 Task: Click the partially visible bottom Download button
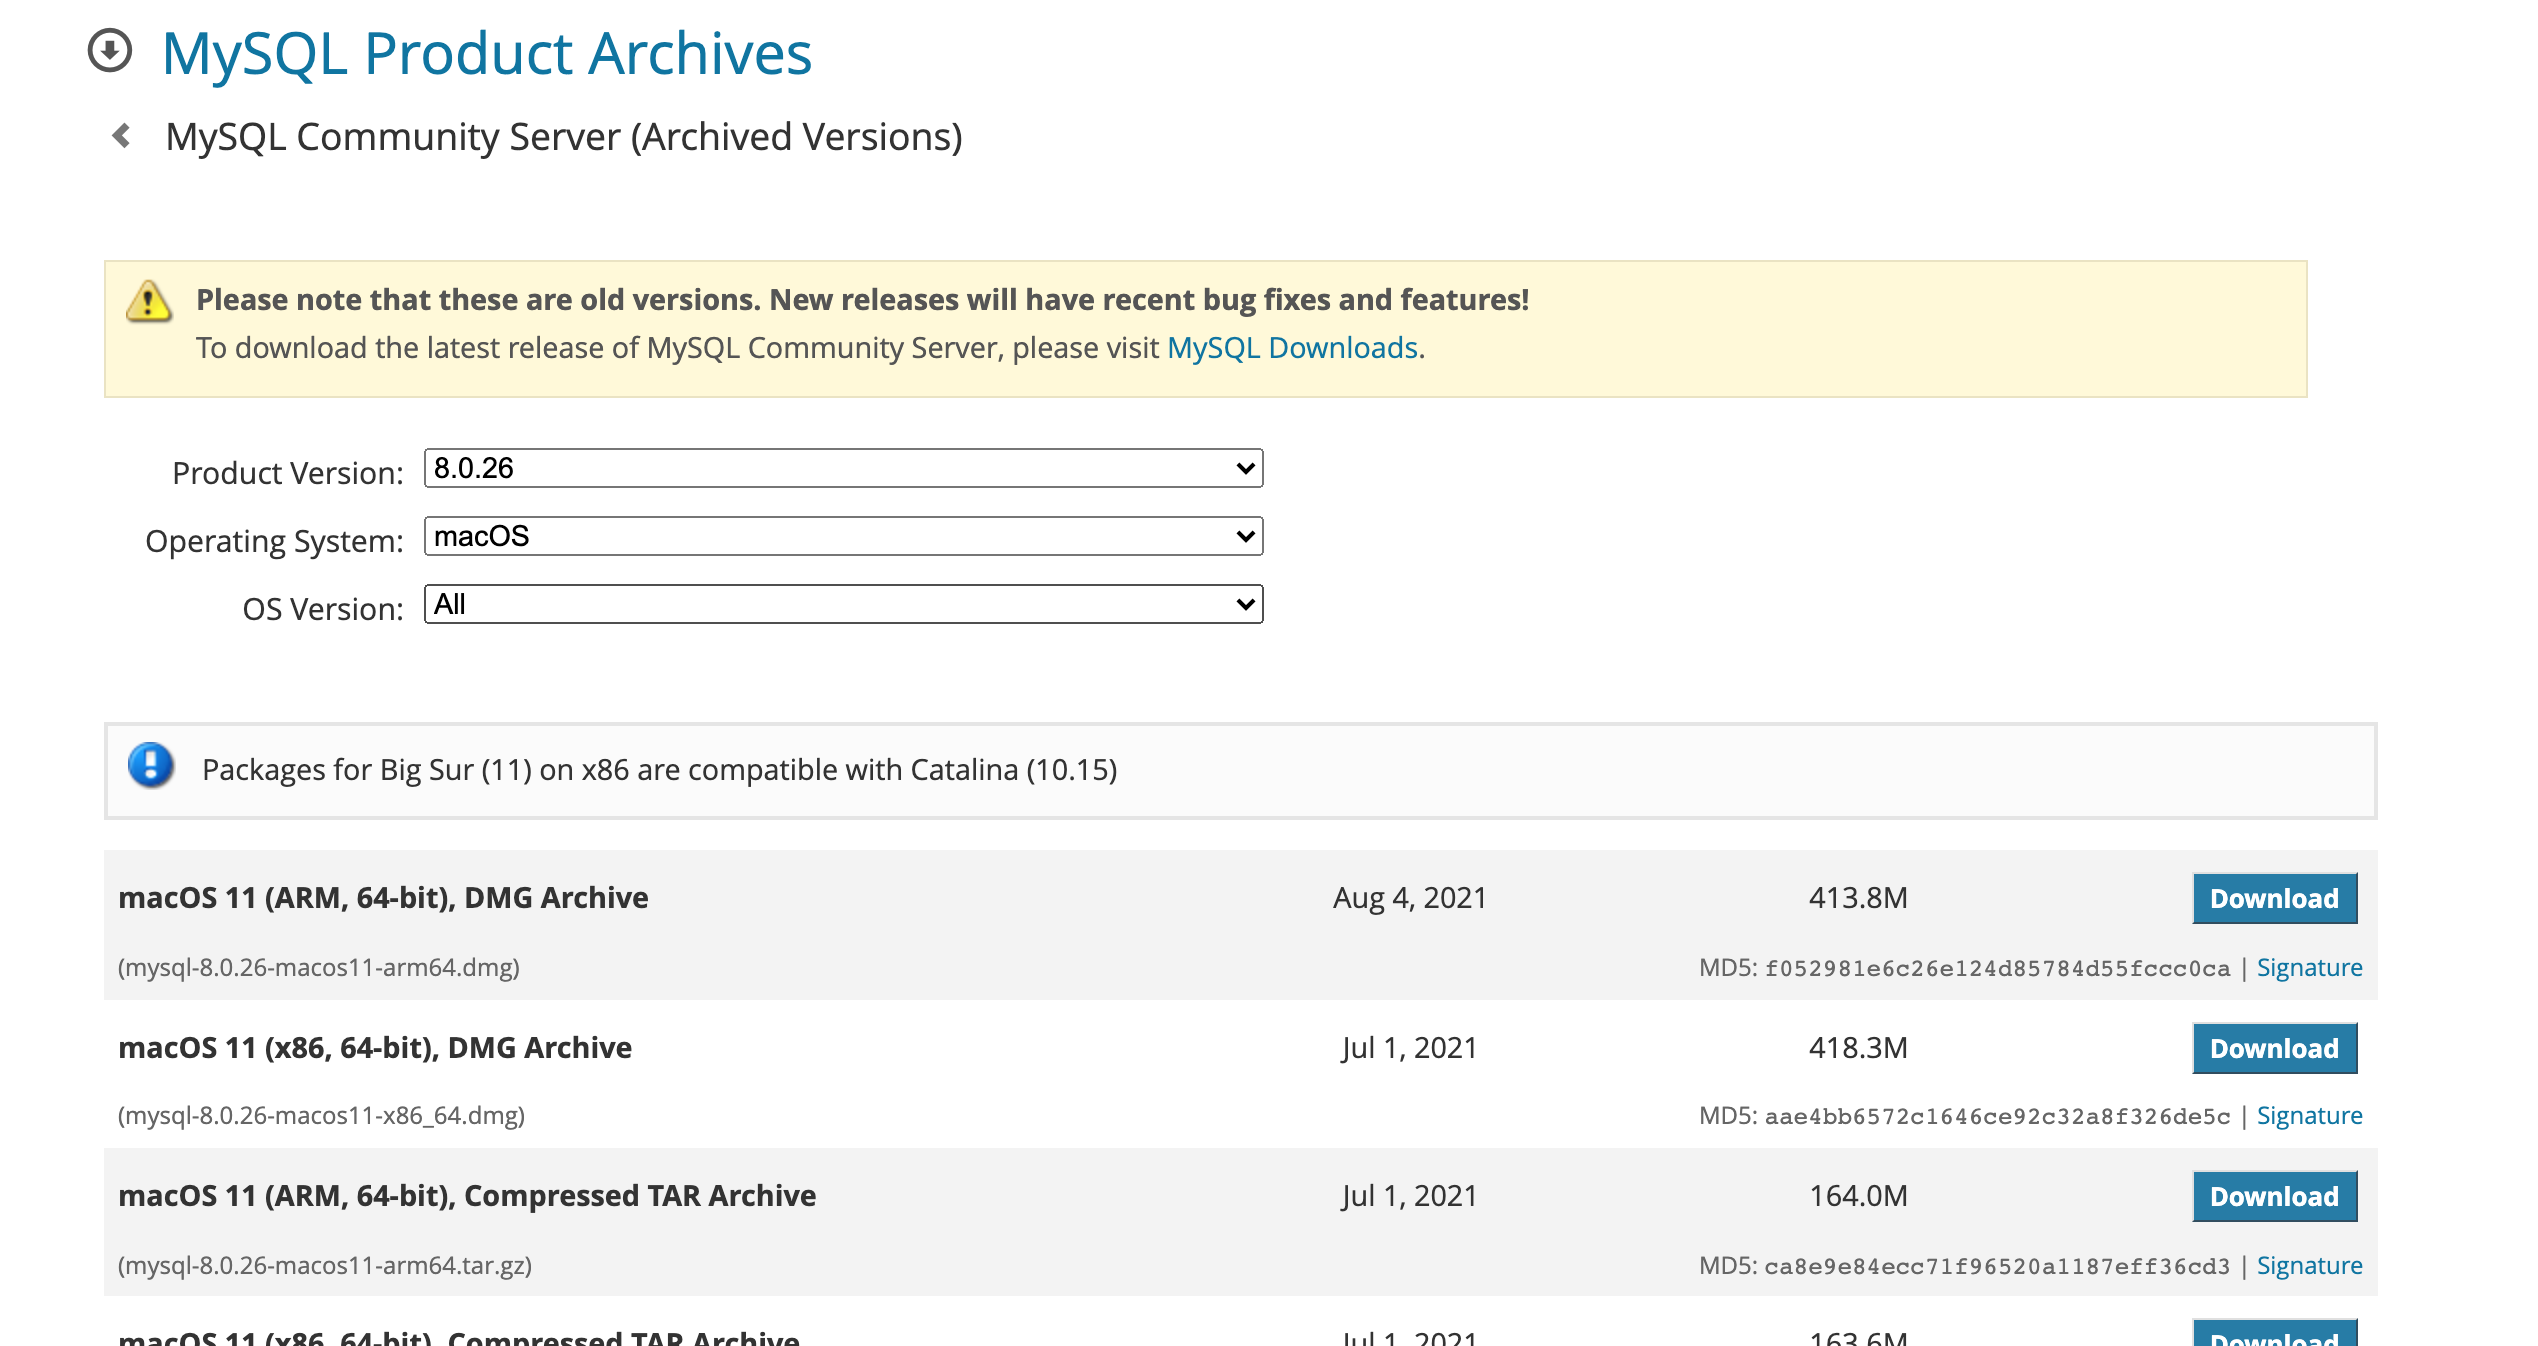click(x=2273, y=1335)
